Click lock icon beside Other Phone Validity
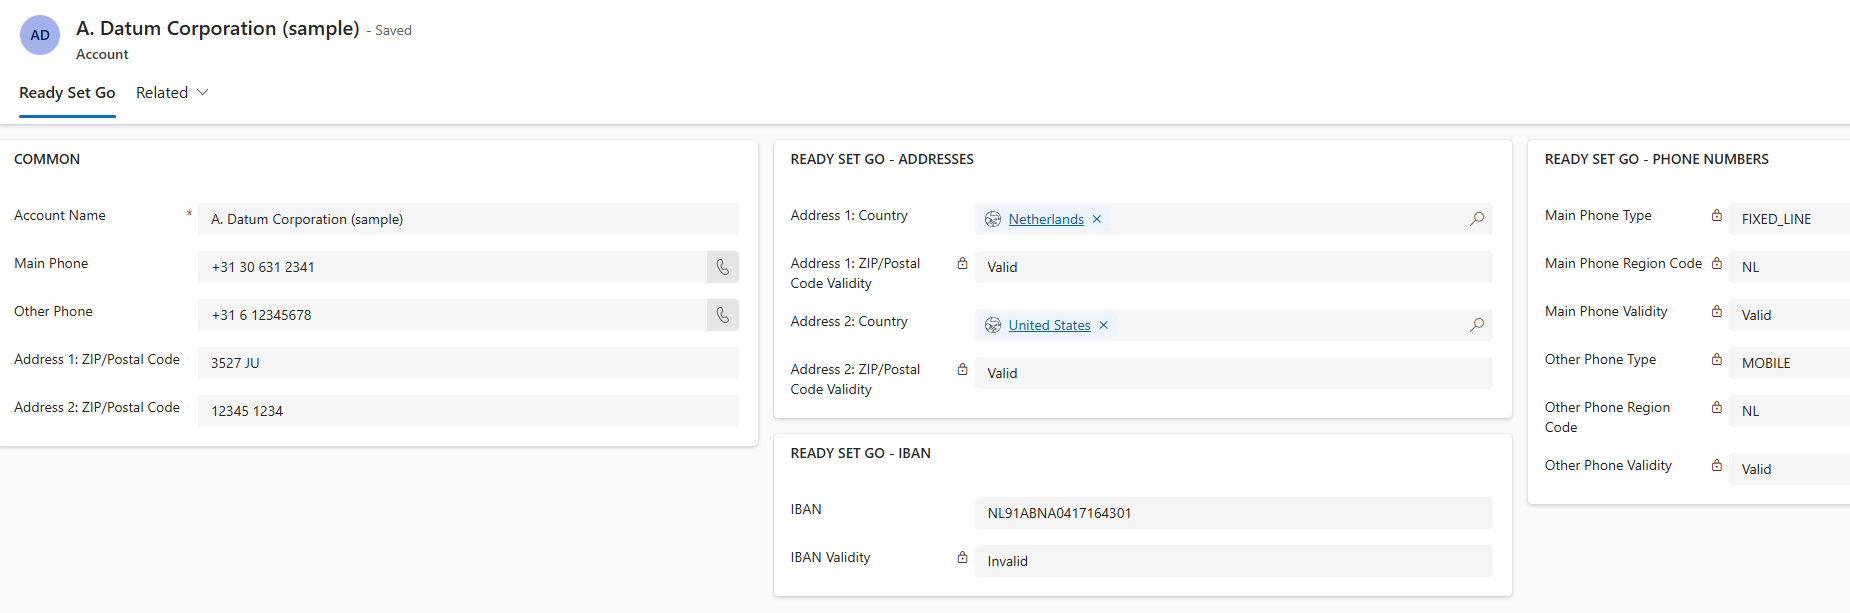 (1717, 465)
